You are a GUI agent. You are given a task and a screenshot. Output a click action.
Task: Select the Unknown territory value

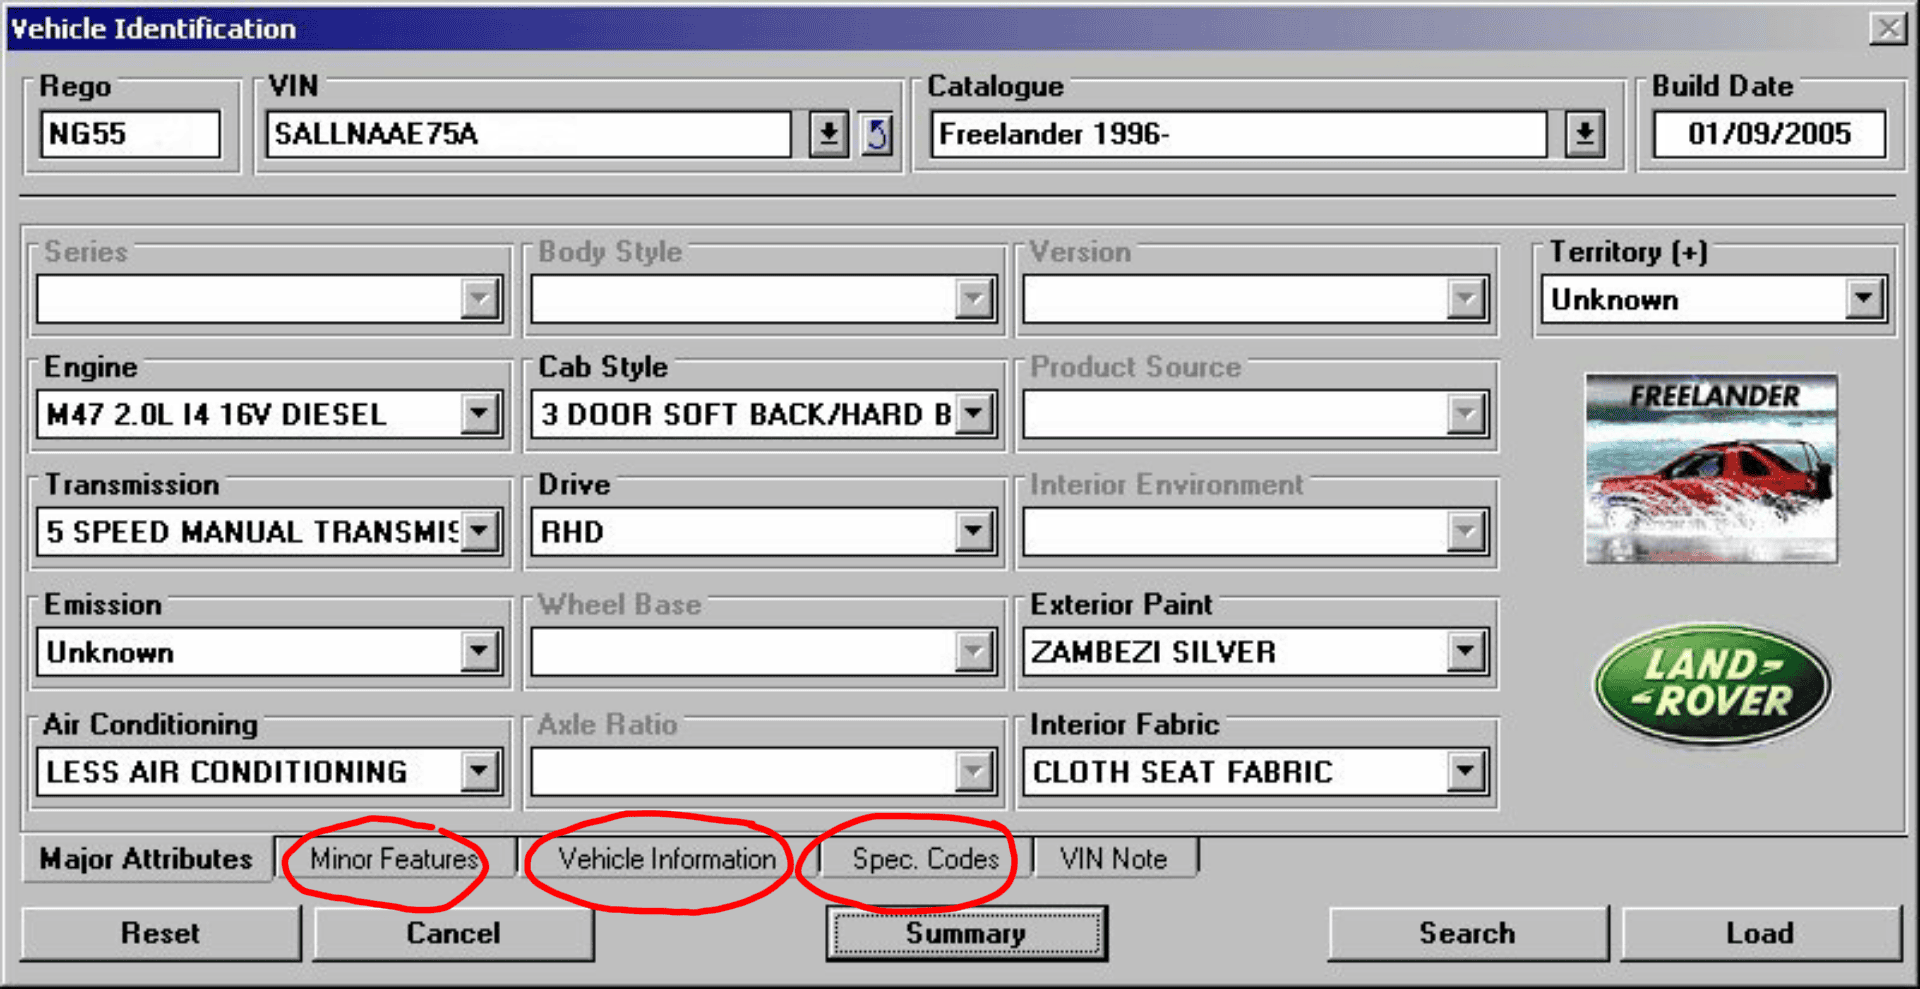[x=1614, y=299]
